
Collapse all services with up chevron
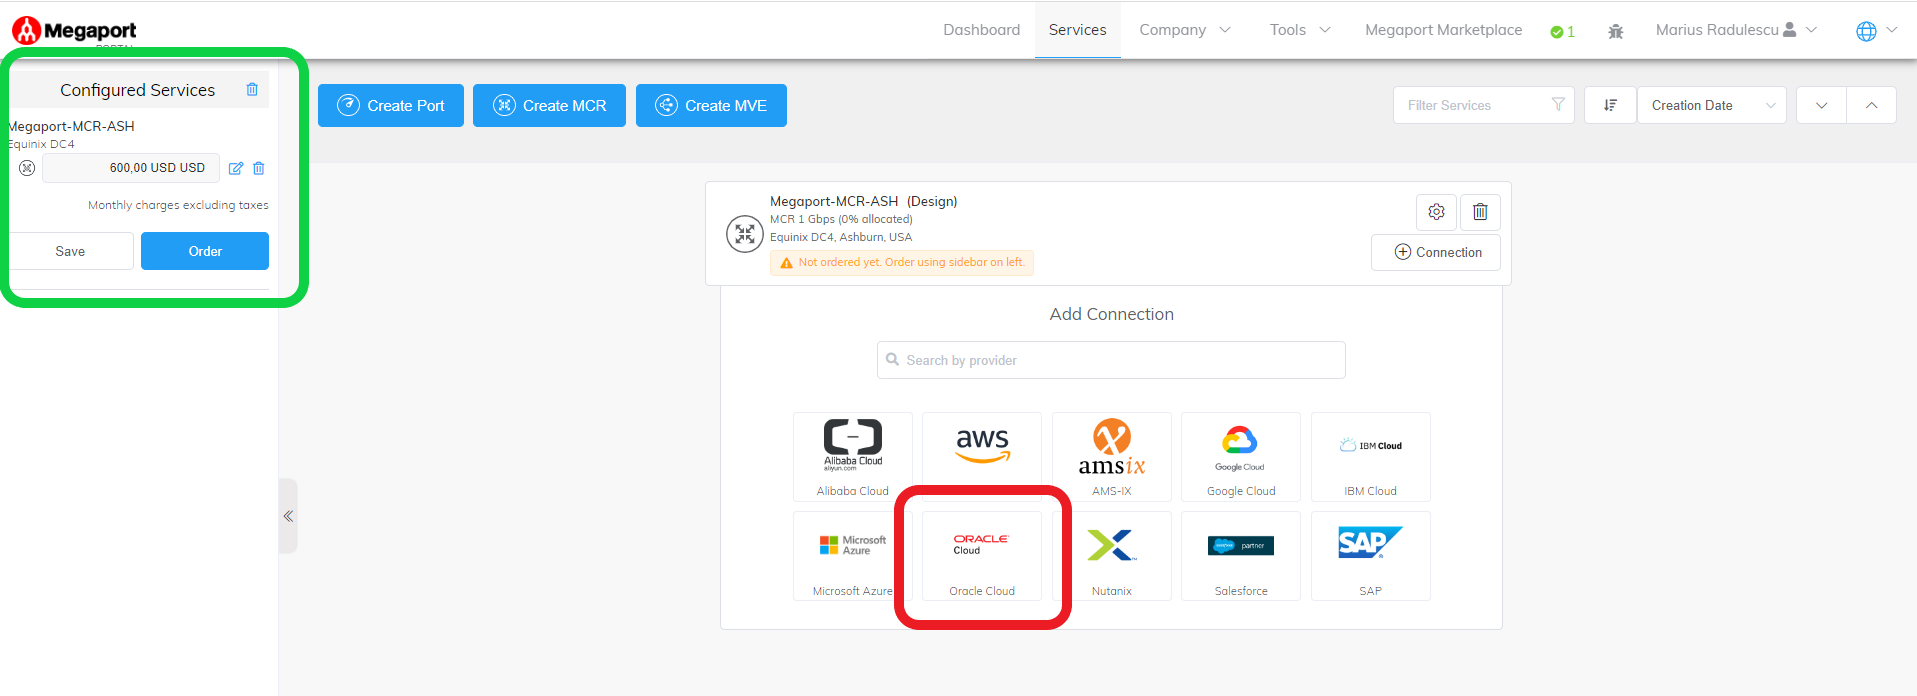coord(1871,105)
